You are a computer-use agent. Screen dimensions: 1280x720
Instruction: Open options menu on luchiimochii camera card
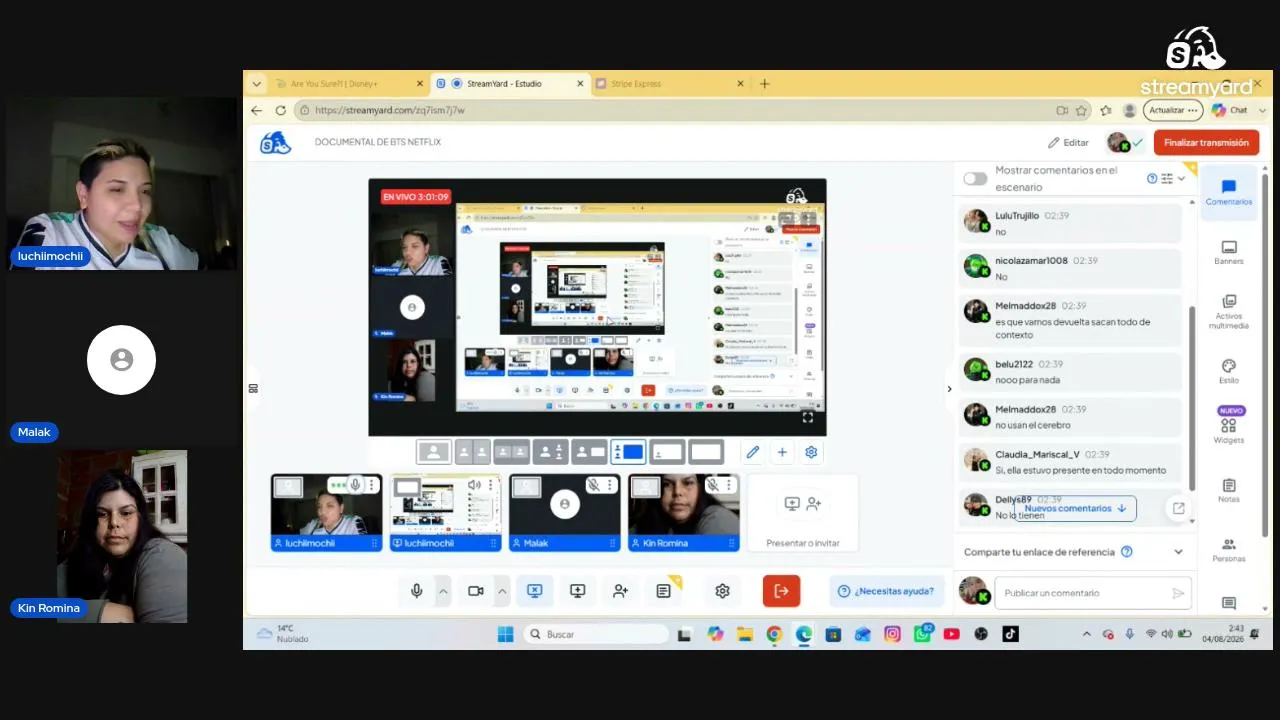[371, 485]
